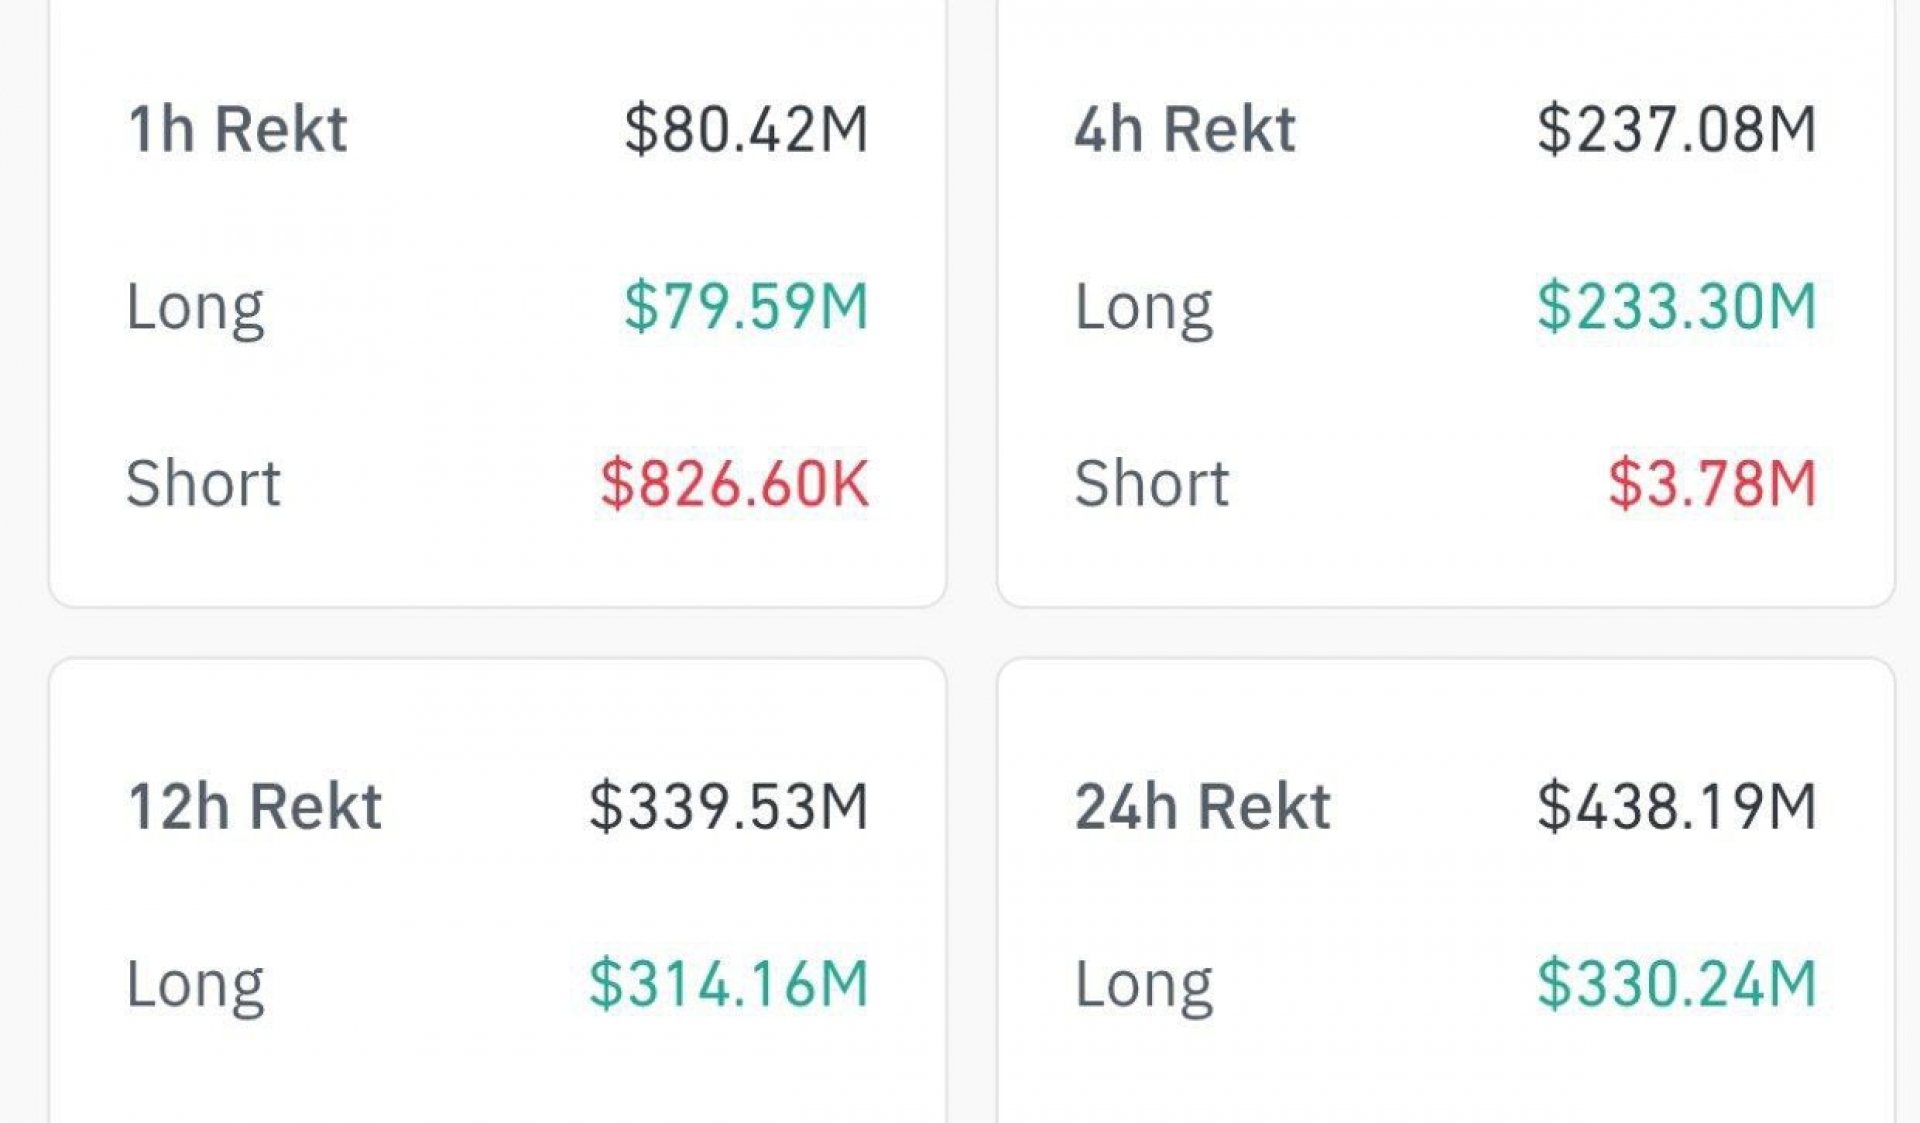Click the 4h Rekt card title
This screenshot has height=1123, width=1920.
pyautogui.click(x=1185, y=129)
